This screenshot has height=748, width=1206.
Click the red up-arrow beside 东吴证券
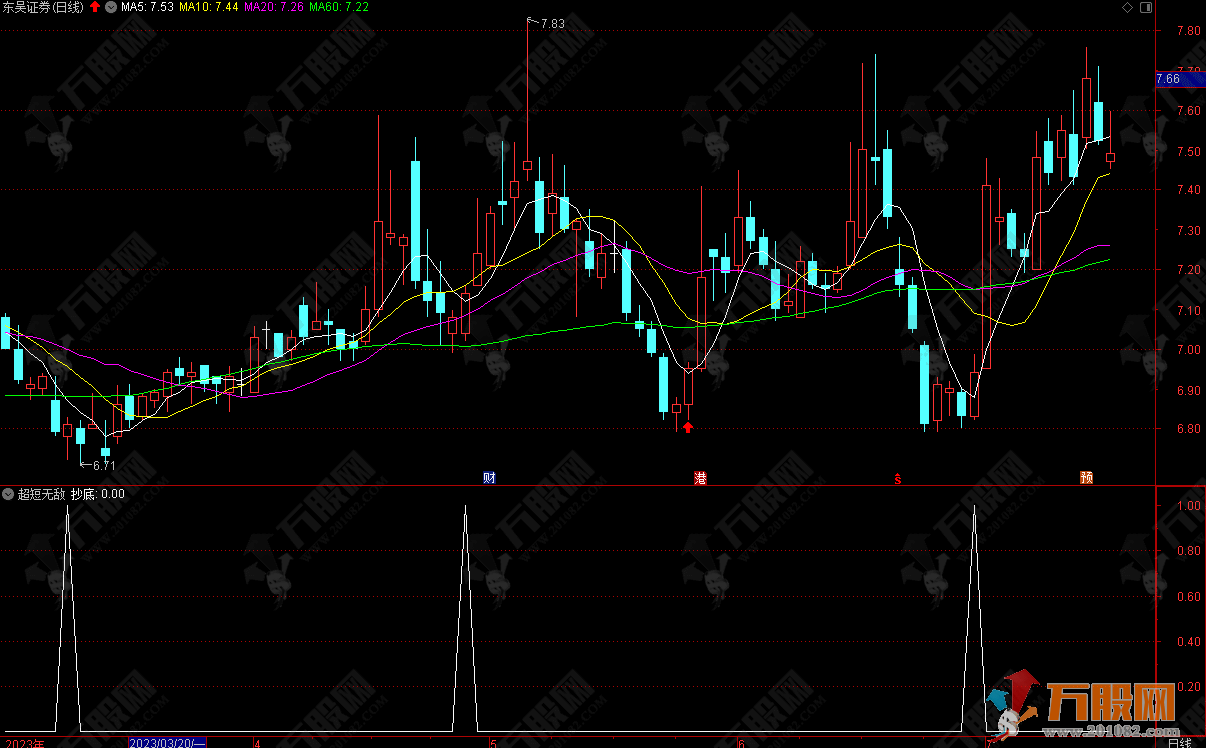click(95, 7)
